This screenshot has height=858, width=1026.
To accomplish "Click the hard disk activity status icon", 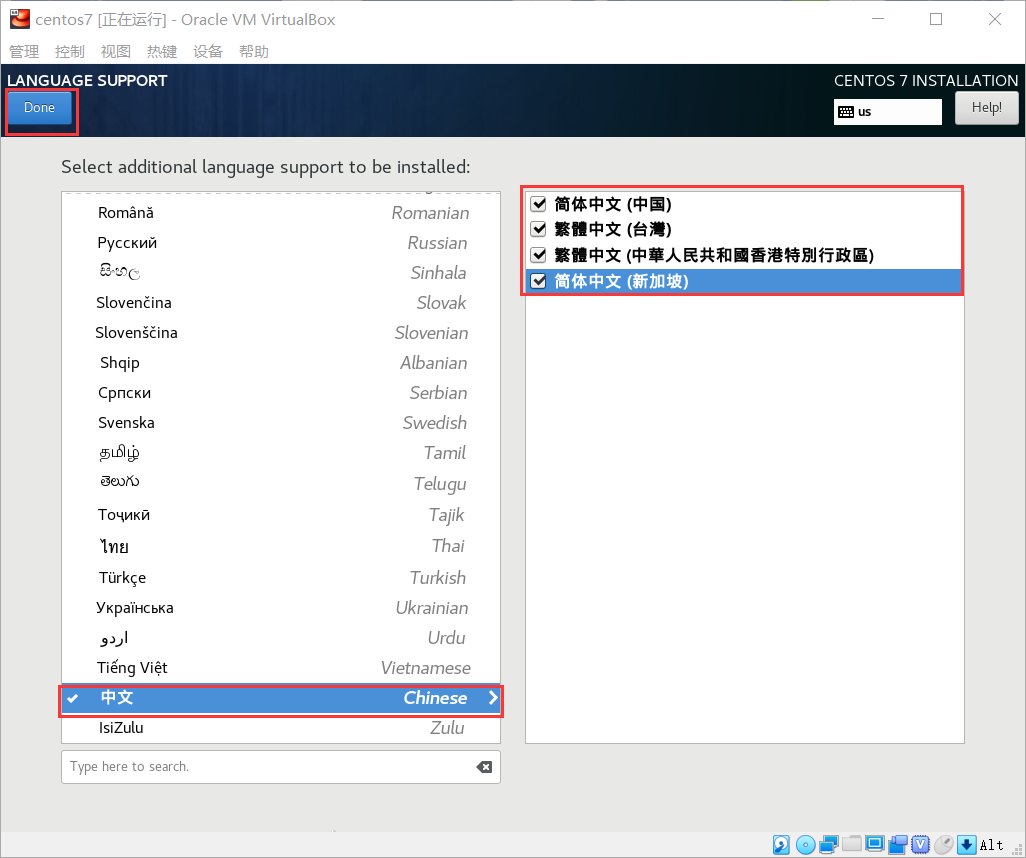I will pos(781,844).
